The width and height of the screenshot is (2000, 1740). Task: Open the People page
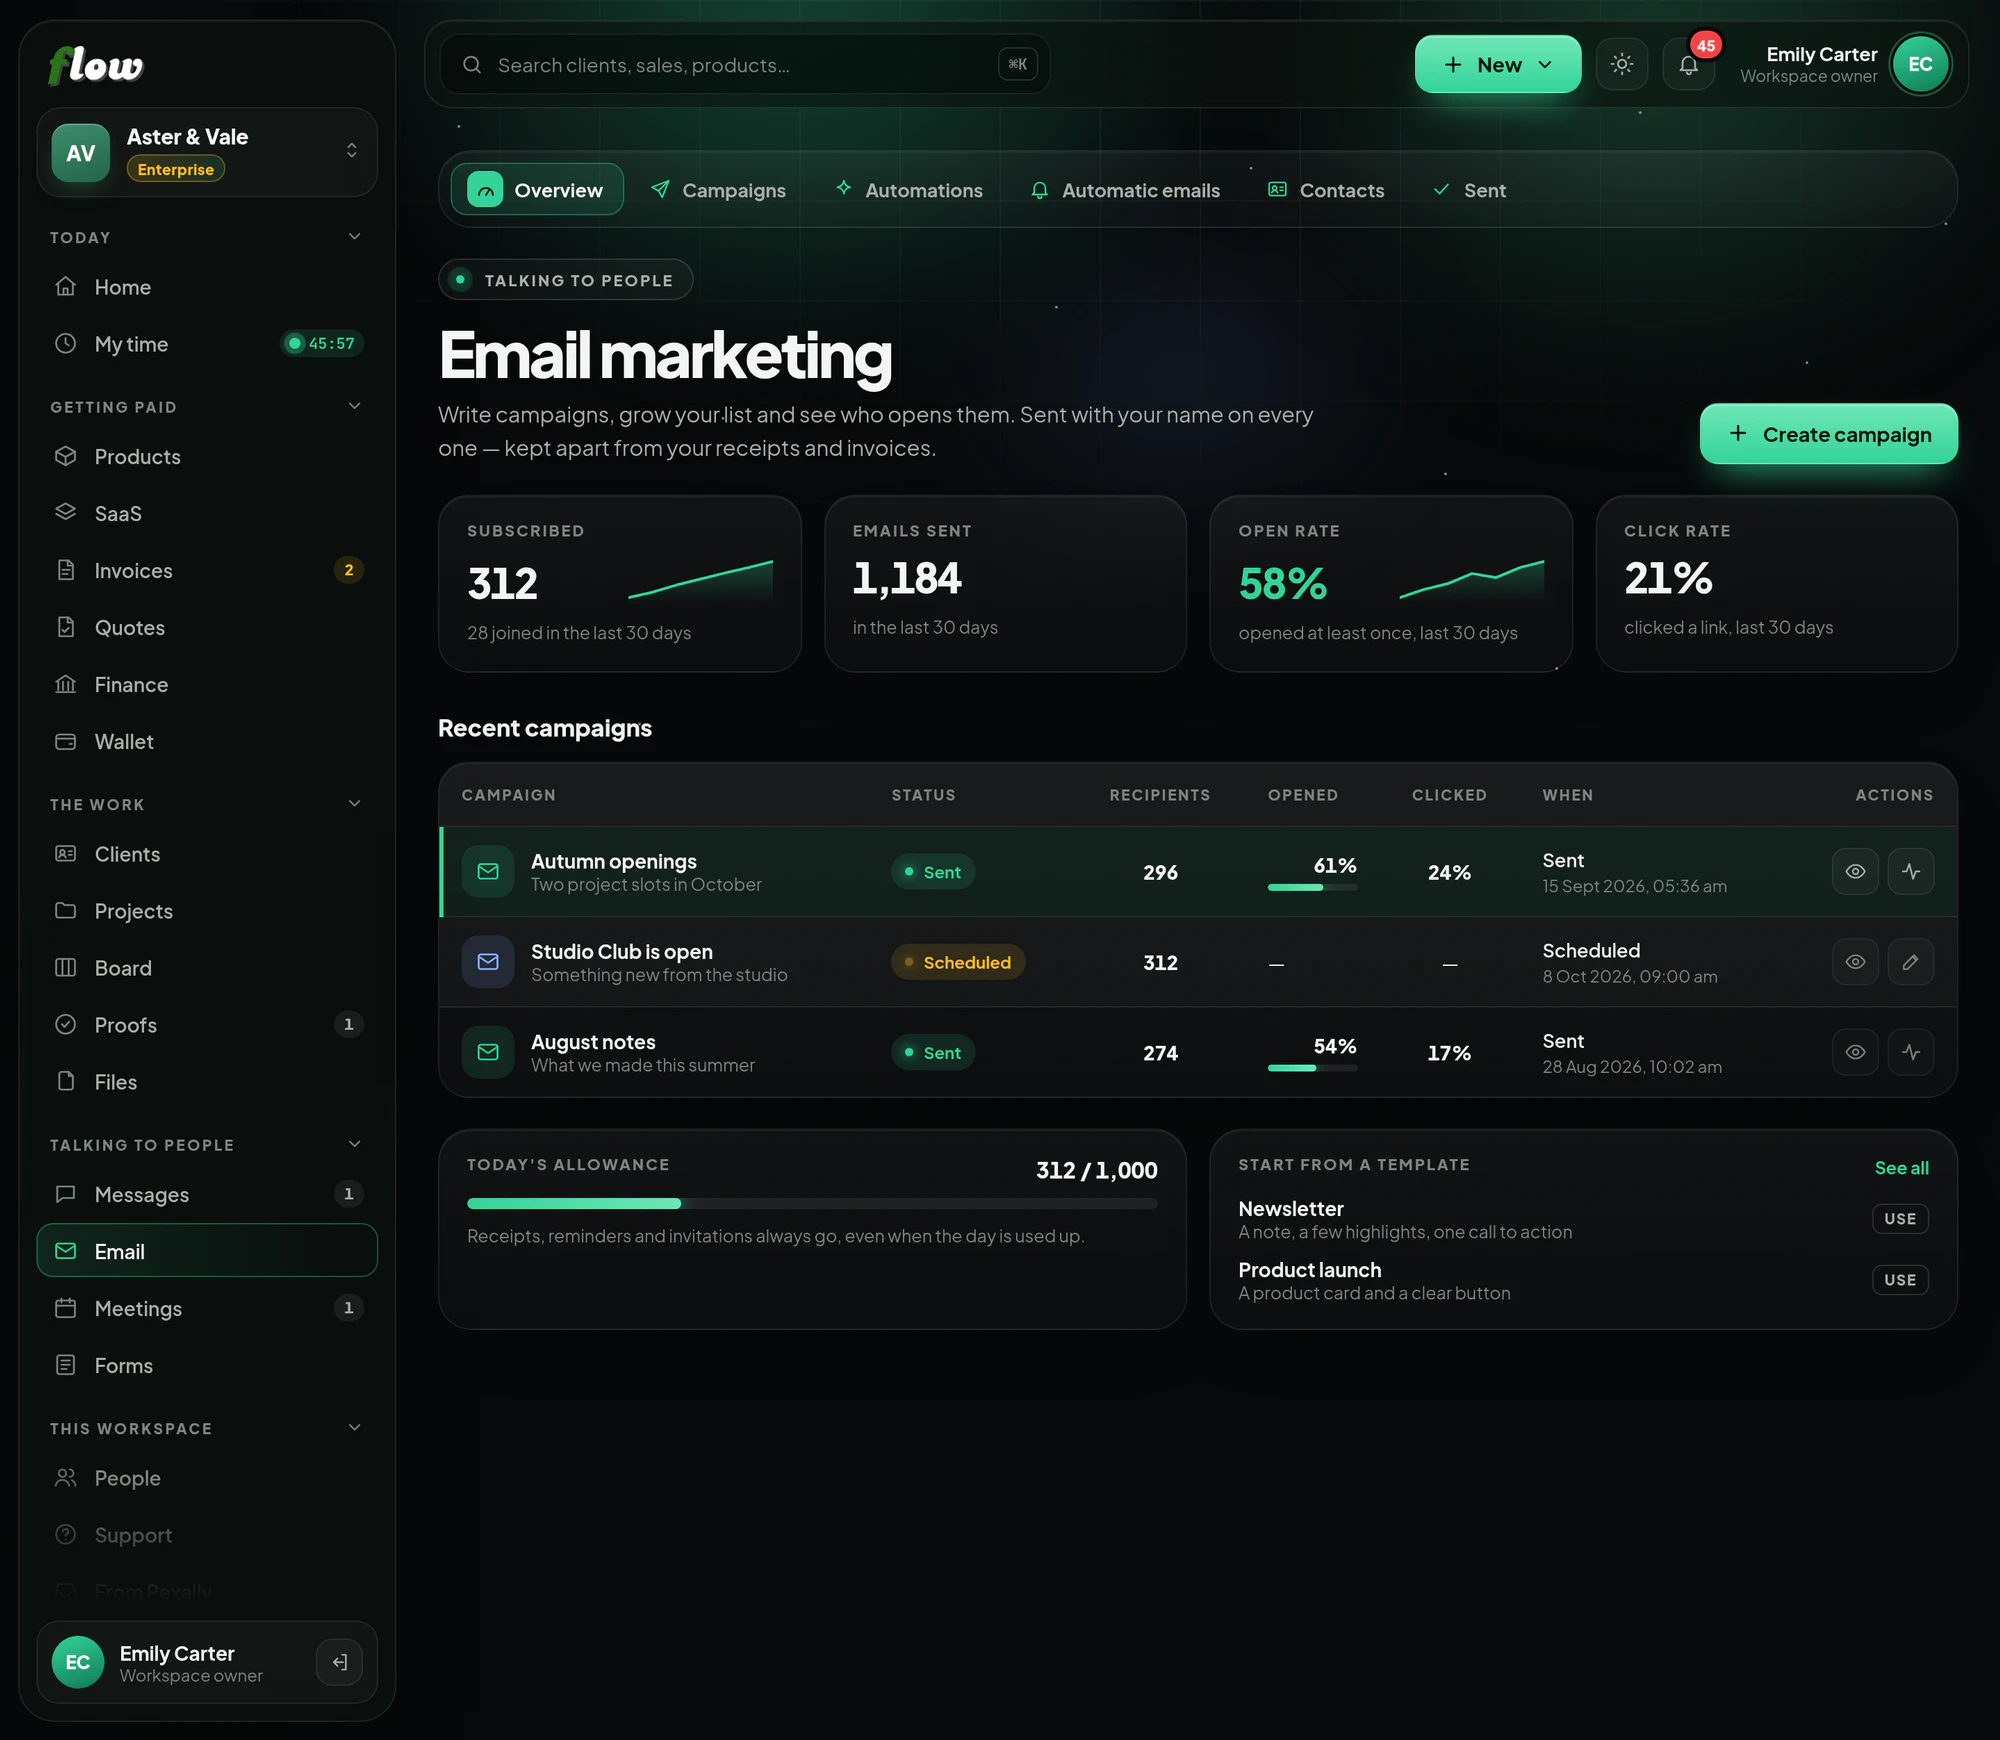click(207, 1478)
